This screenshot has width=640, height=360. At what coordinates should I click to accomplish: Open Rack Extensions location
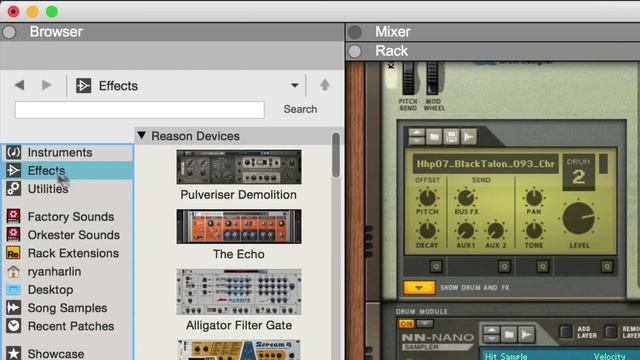pyautogui.click(x=67, y=253)
